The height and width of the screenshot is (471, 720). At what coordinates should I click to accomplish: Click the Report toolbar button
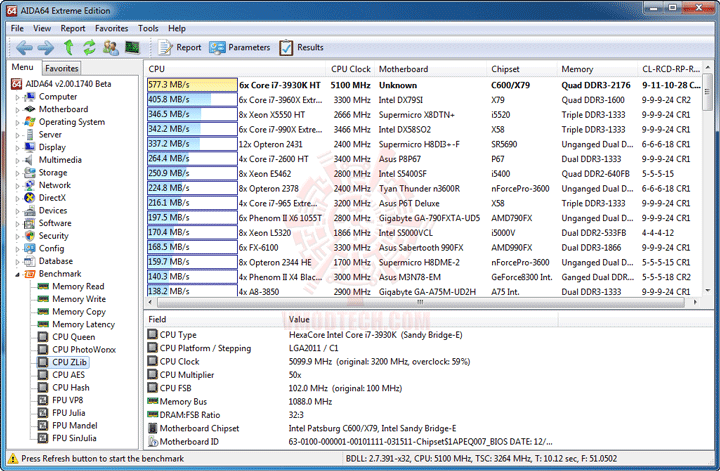180,47
